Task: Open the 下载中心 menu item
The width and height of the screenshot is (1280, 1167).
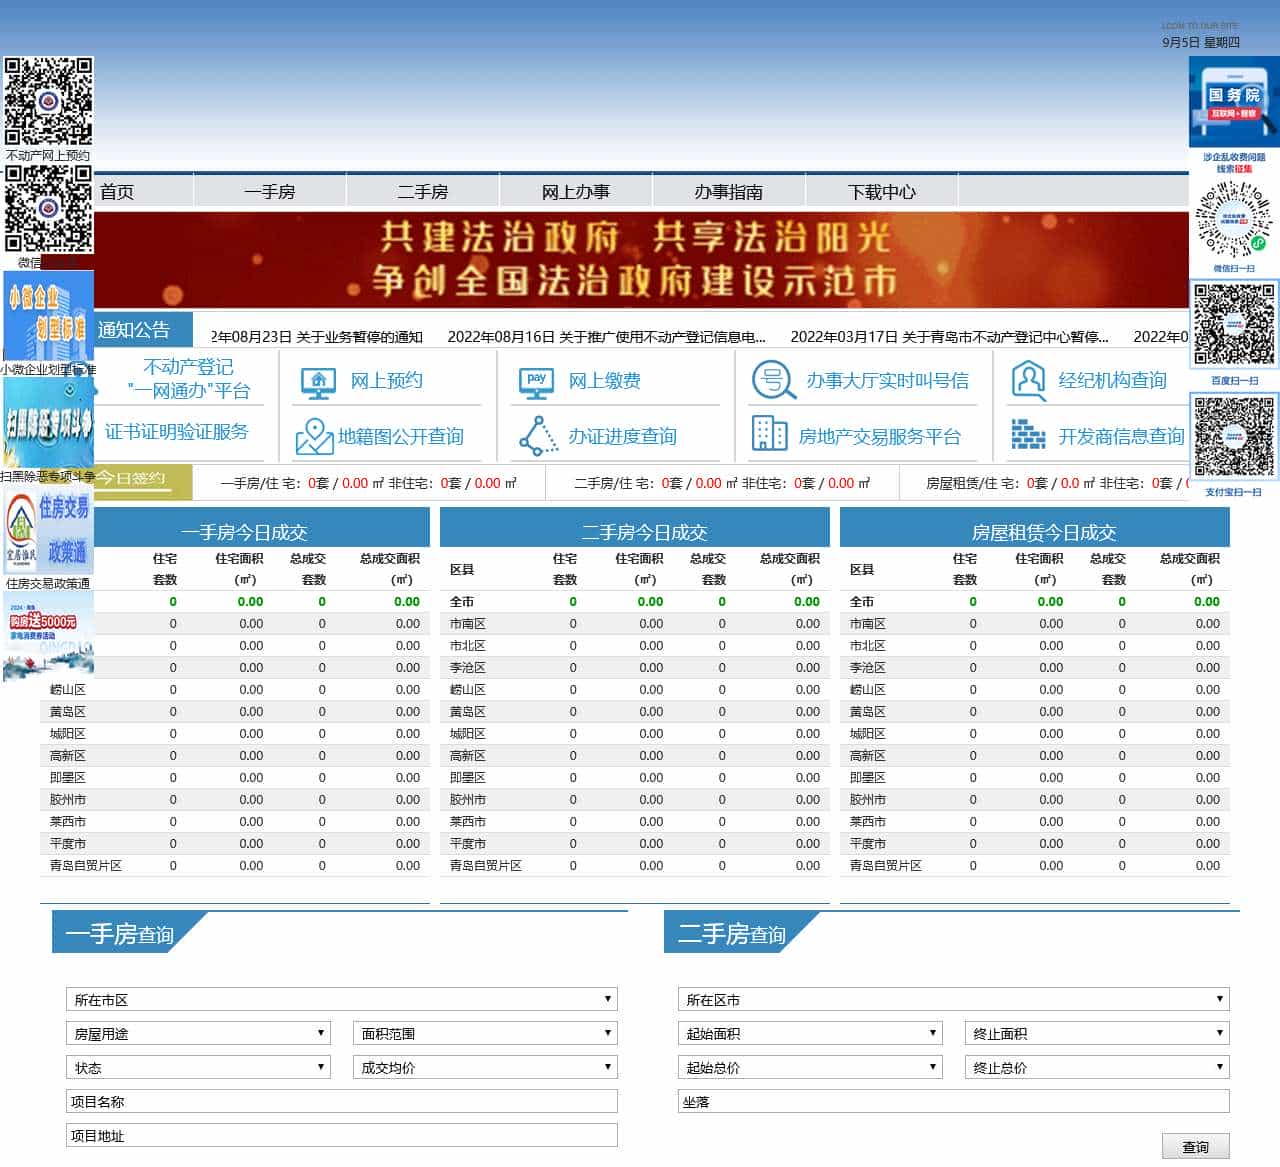Action: tap(883, 190)
